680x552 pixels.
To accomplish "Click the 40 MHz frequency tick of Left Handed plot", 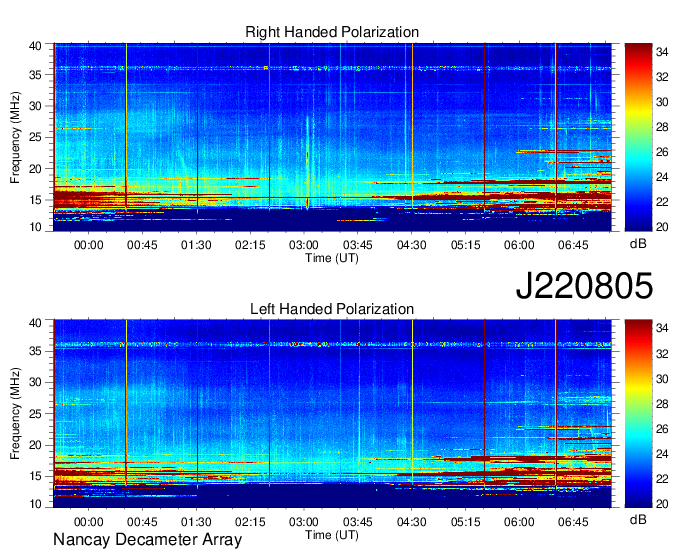I will pyautogui.click(x=36, y=322).
